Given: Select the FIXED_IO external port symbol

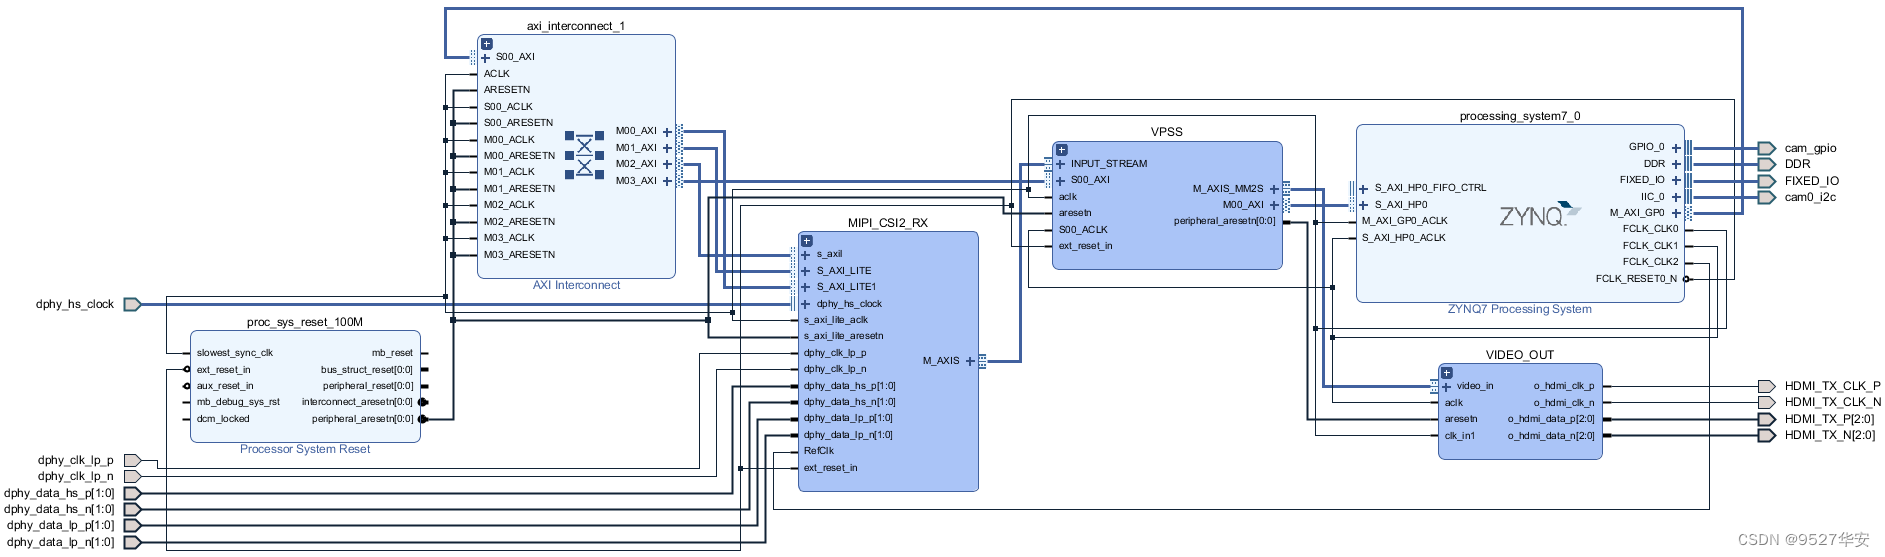Looking at the screenshot, I should tap(1767, 181).
